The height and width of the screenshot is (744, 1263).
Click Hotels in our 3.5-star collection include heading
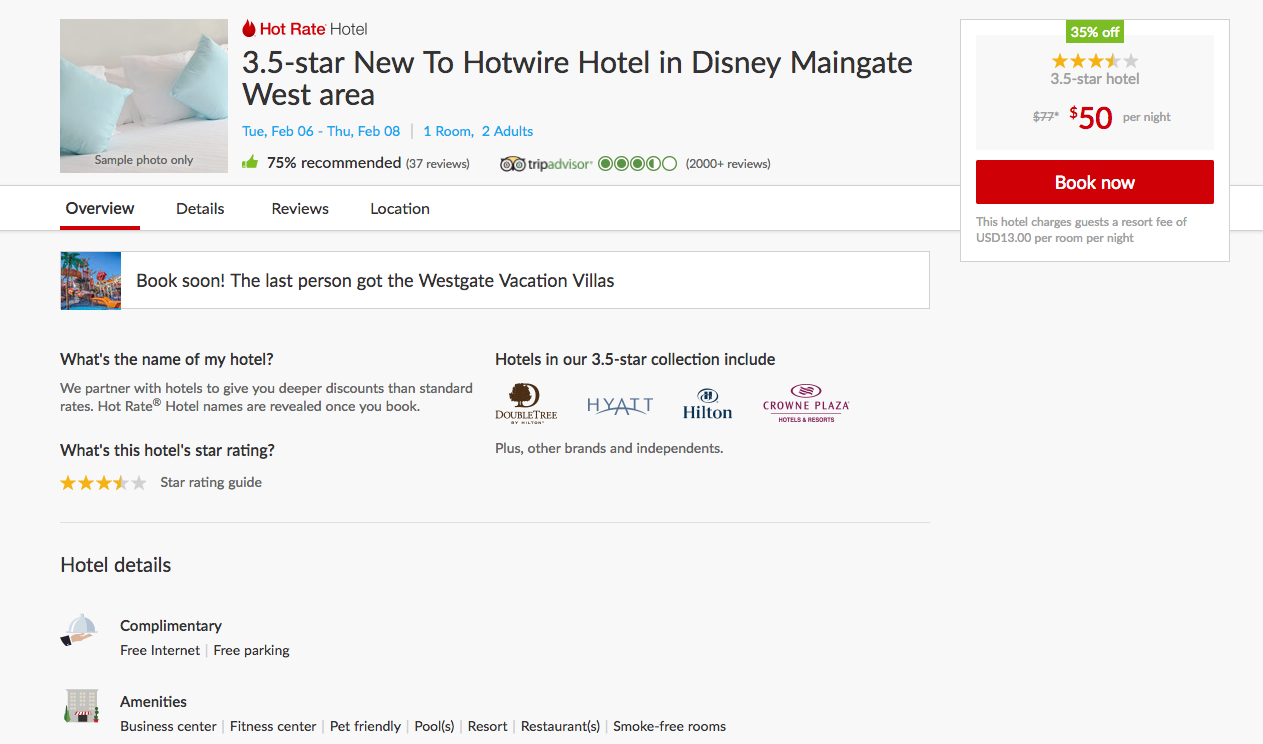click(635, 359)
